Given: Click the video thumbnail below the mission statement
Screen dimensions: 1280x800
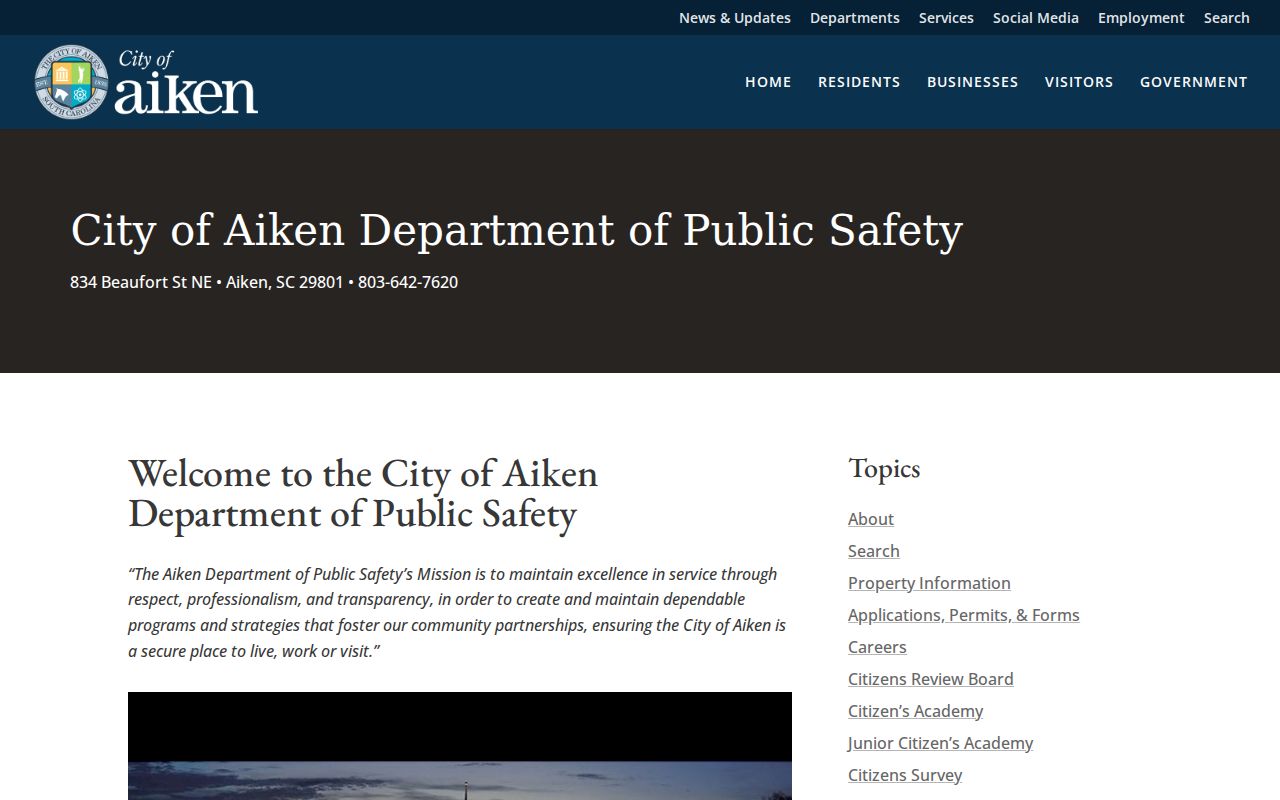Looking at the screenshot, I should pos(460,746).
